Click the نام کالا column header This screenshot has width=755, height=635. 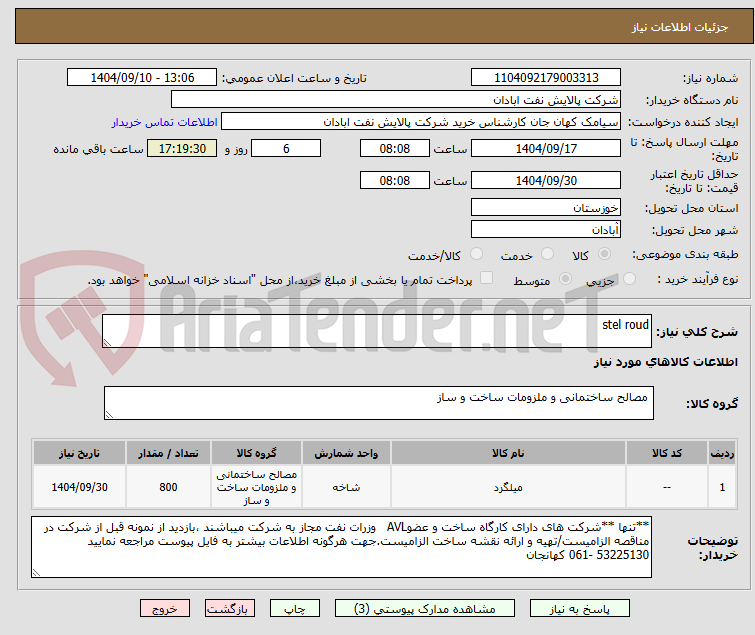(x=508, y=453)
